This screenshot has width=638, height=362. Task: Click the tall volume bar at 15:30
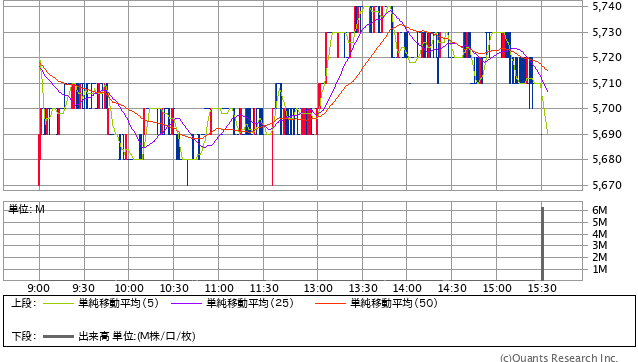[x=542, y=244]
